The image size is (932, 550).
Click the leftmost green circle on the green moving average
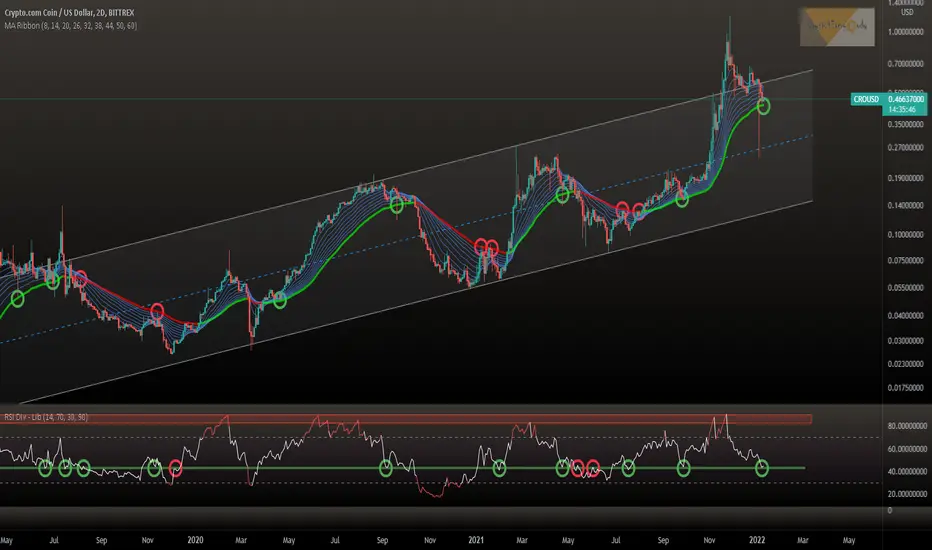tap(17, 299)
